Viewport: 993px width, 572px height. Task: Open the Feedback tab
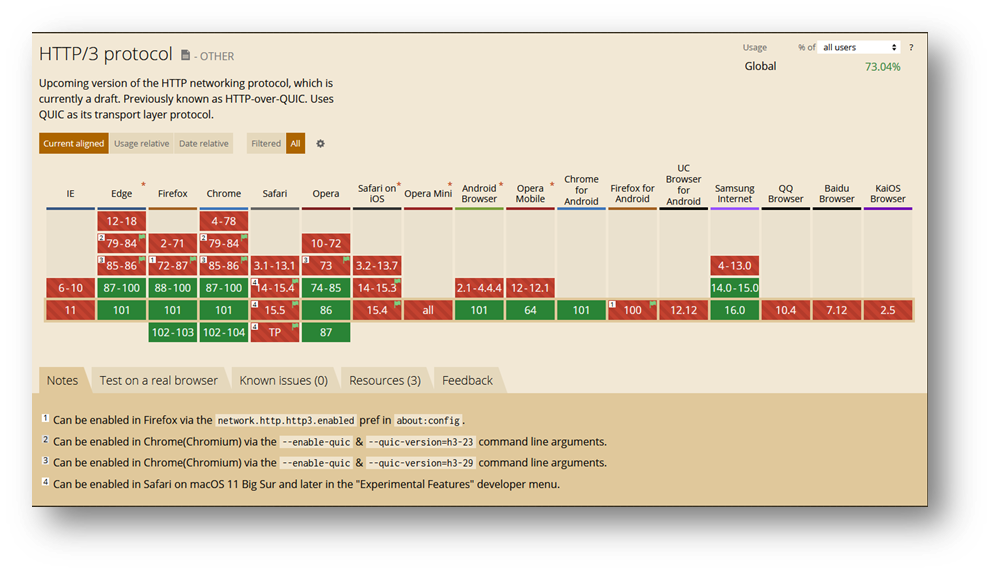467,380
